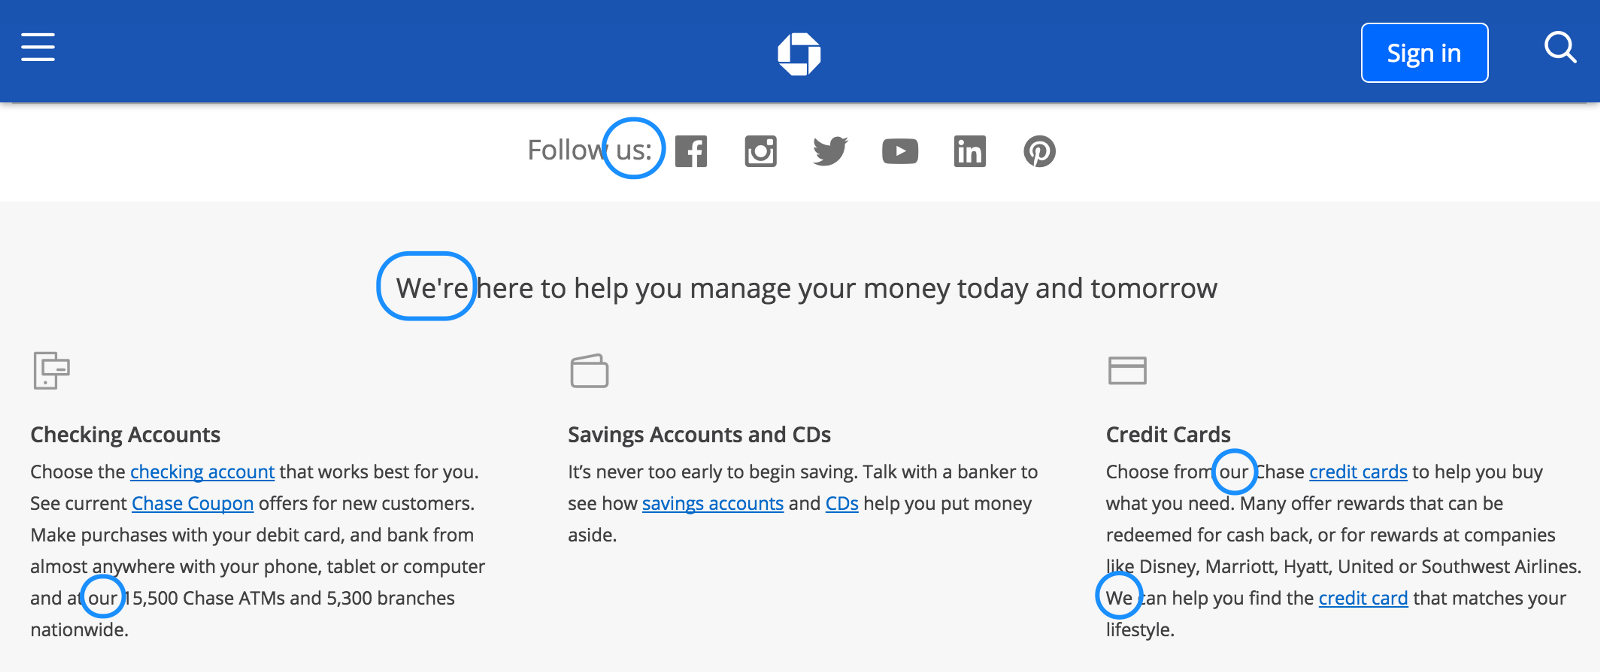The width and height of the screenshot is (1600, 672).
Task: Click the Checking Accounts section icon
Action: click(51, 370)
